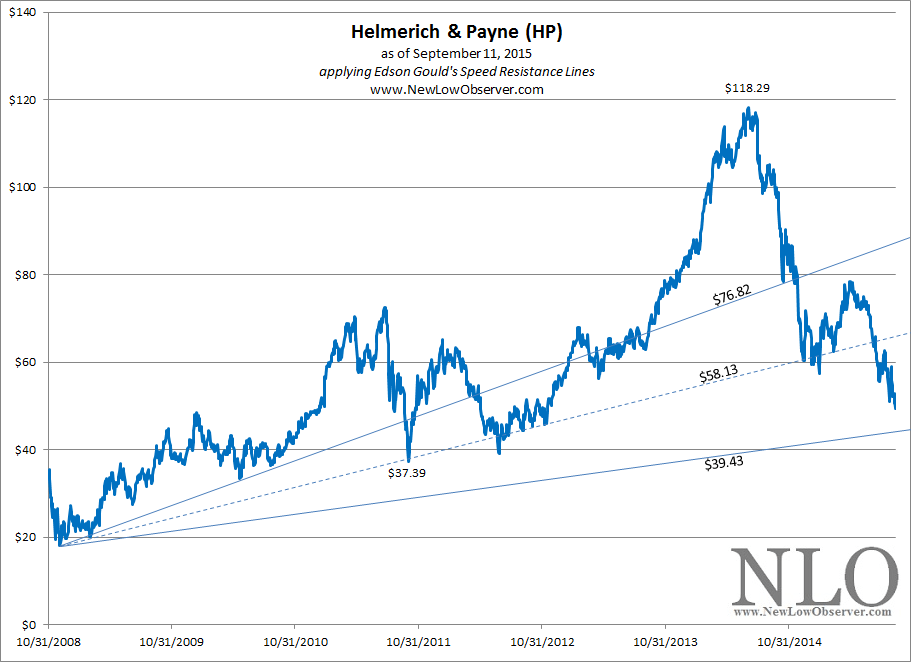Click the $40 y-axis label
This screenshot has width=911, height=662.
[x=26, y=450]
